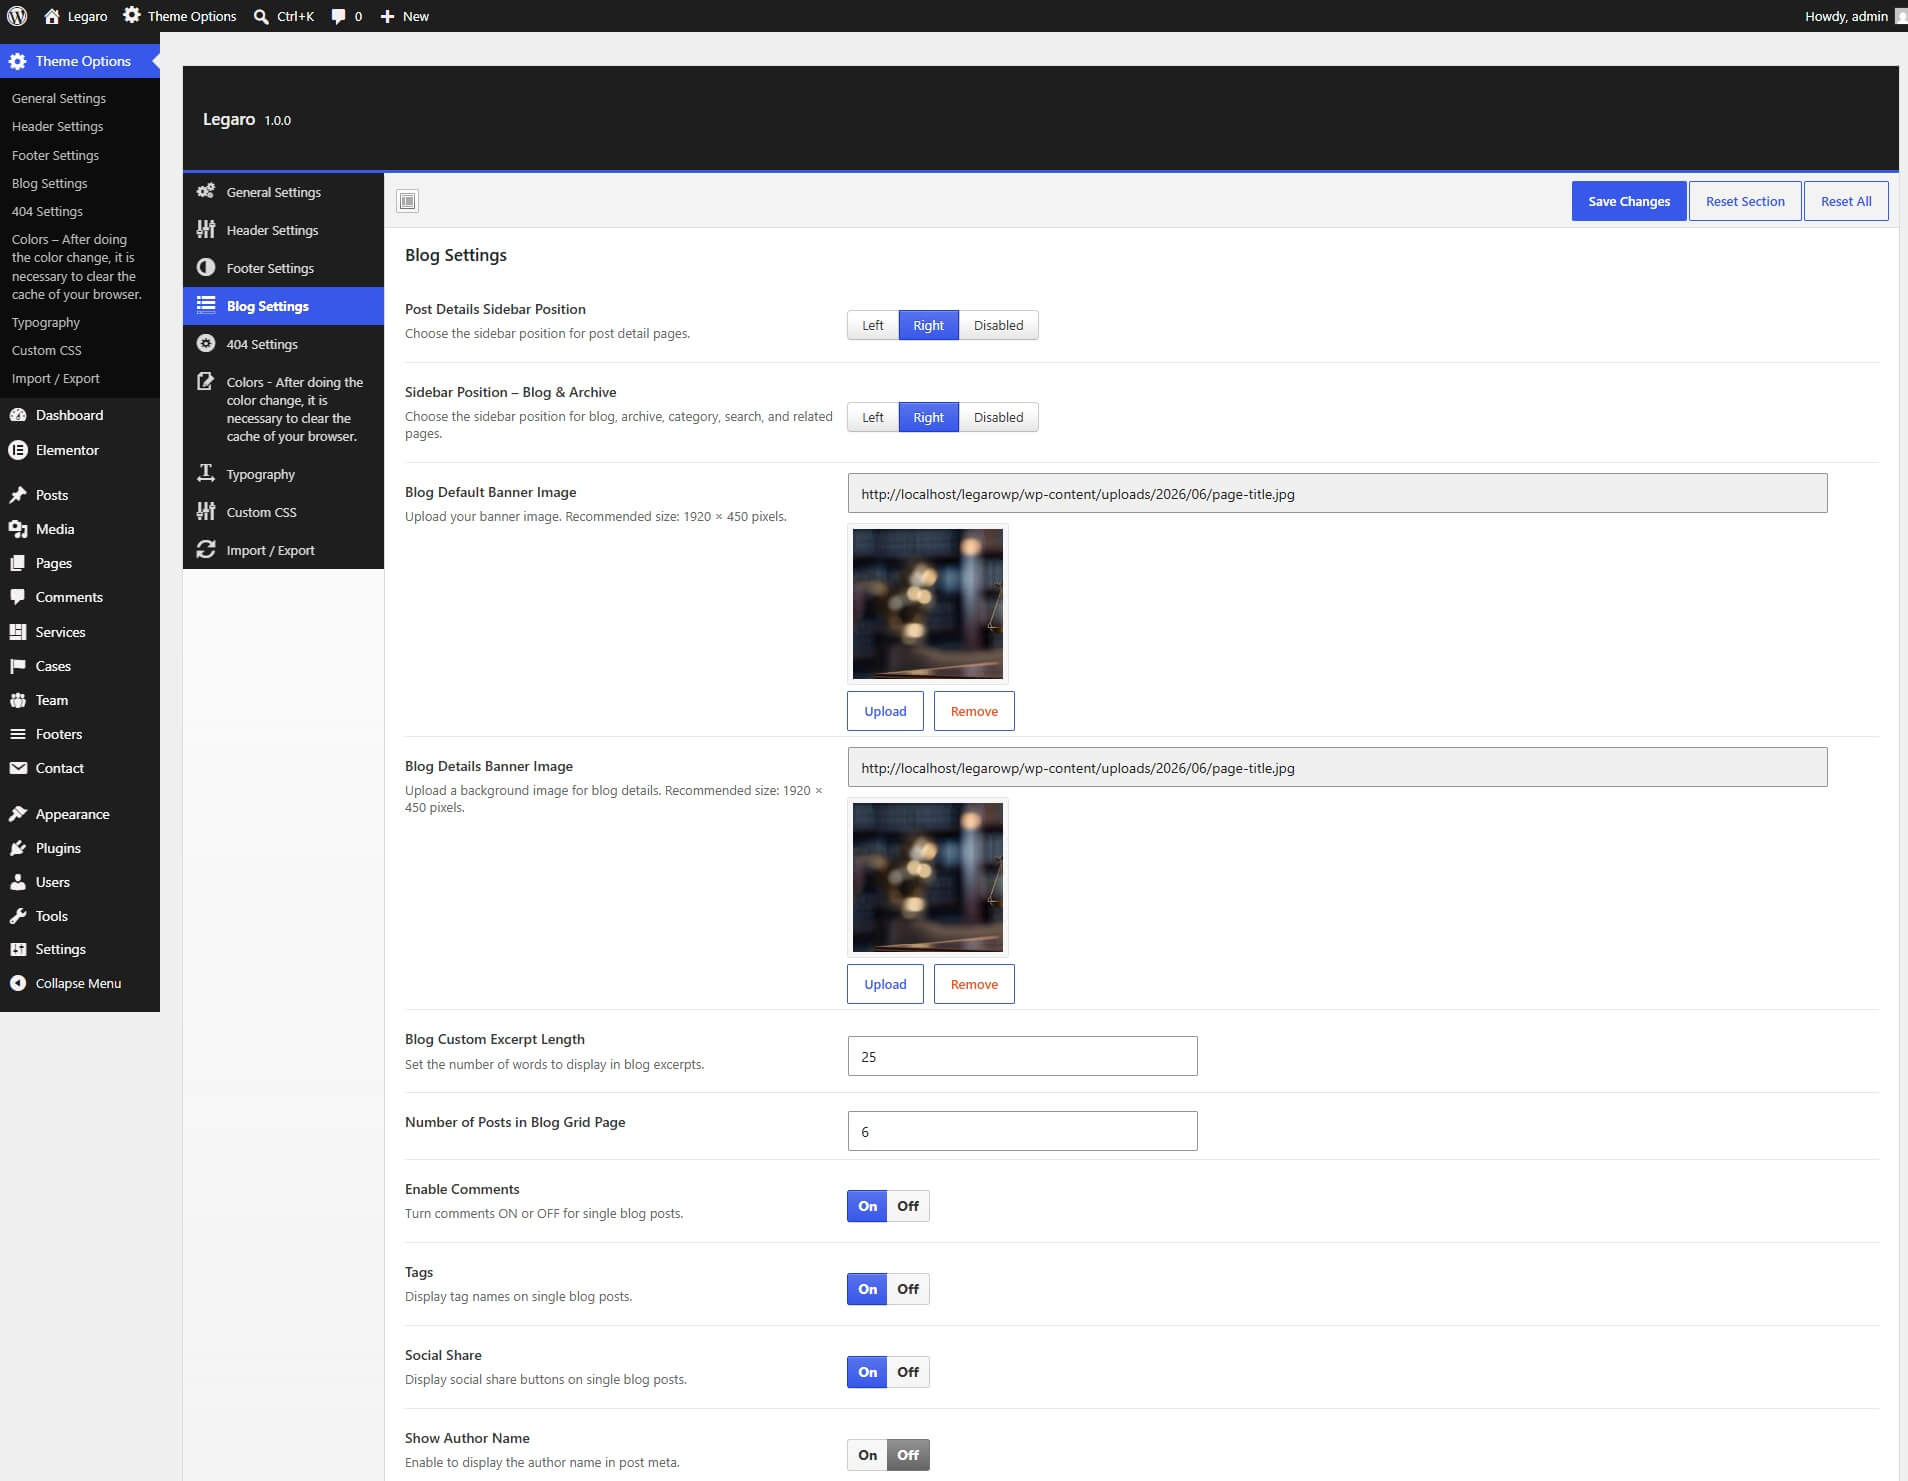Click the Blog Details Banner Image thumbnail
The image size is (1908, 1481).
coord(928,877)
